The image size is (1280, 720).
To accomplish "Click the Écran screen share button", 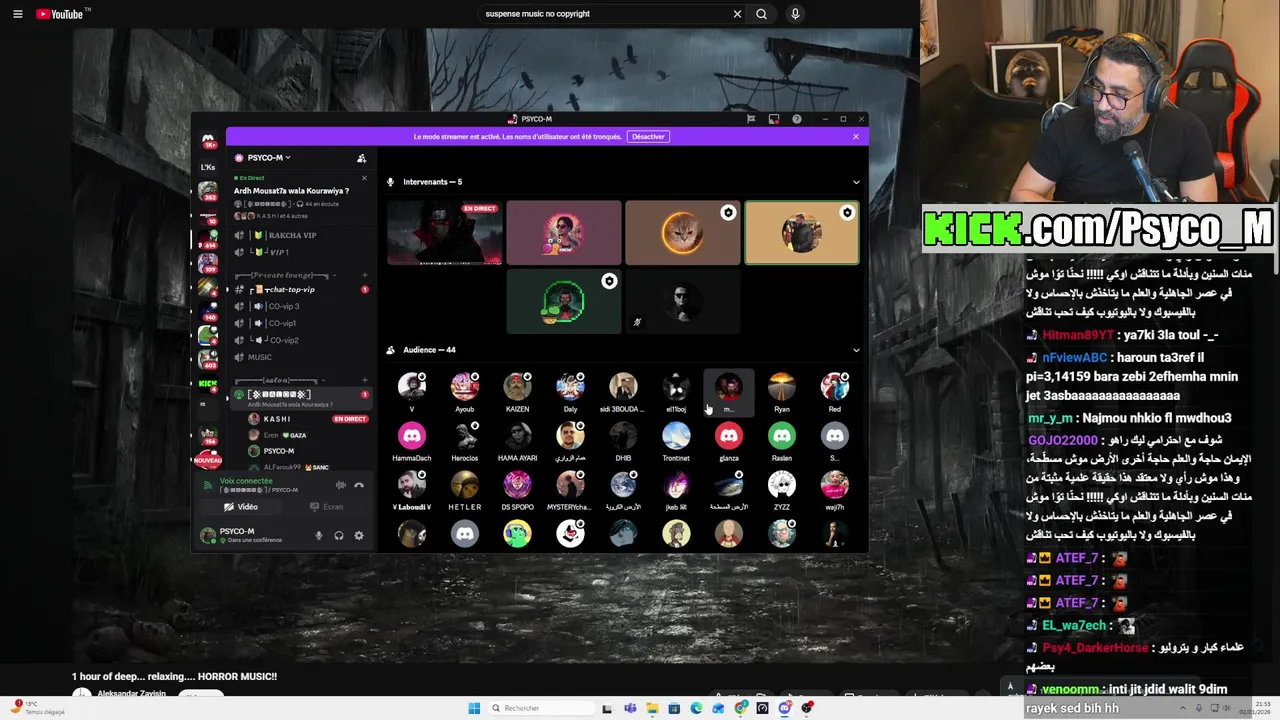I will [327, 507].
